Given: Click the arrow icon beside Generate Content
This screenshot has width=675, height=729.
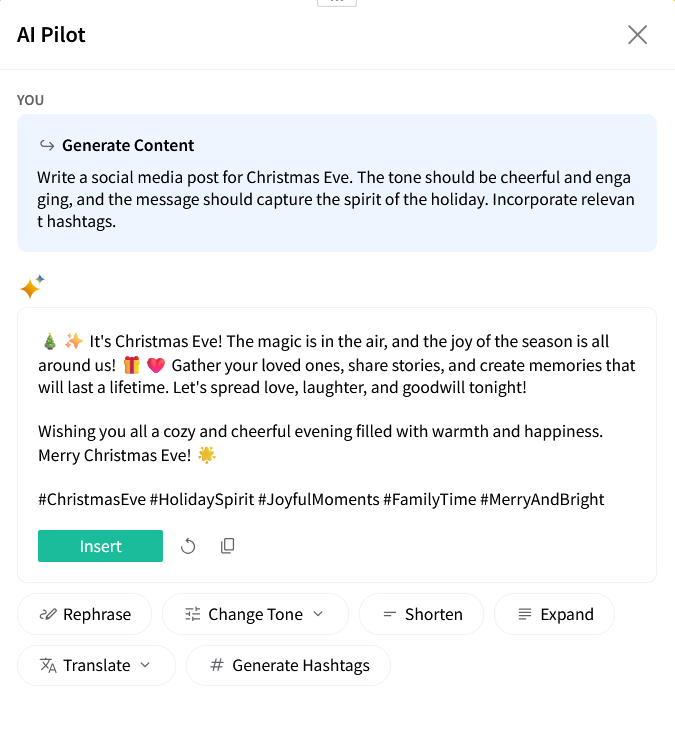Looking at the screenshot, I should (46, 145).
